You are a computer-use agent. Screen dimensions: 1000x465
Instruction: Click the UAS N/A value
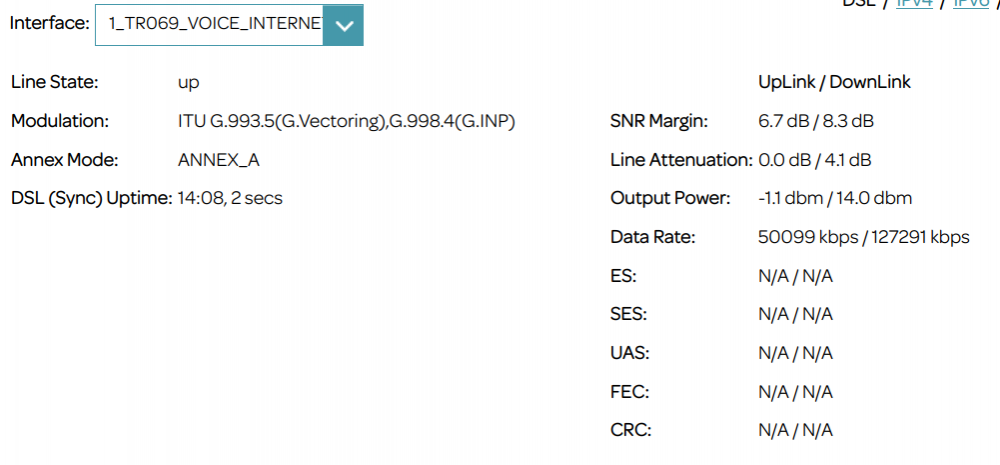pos(795,353)
